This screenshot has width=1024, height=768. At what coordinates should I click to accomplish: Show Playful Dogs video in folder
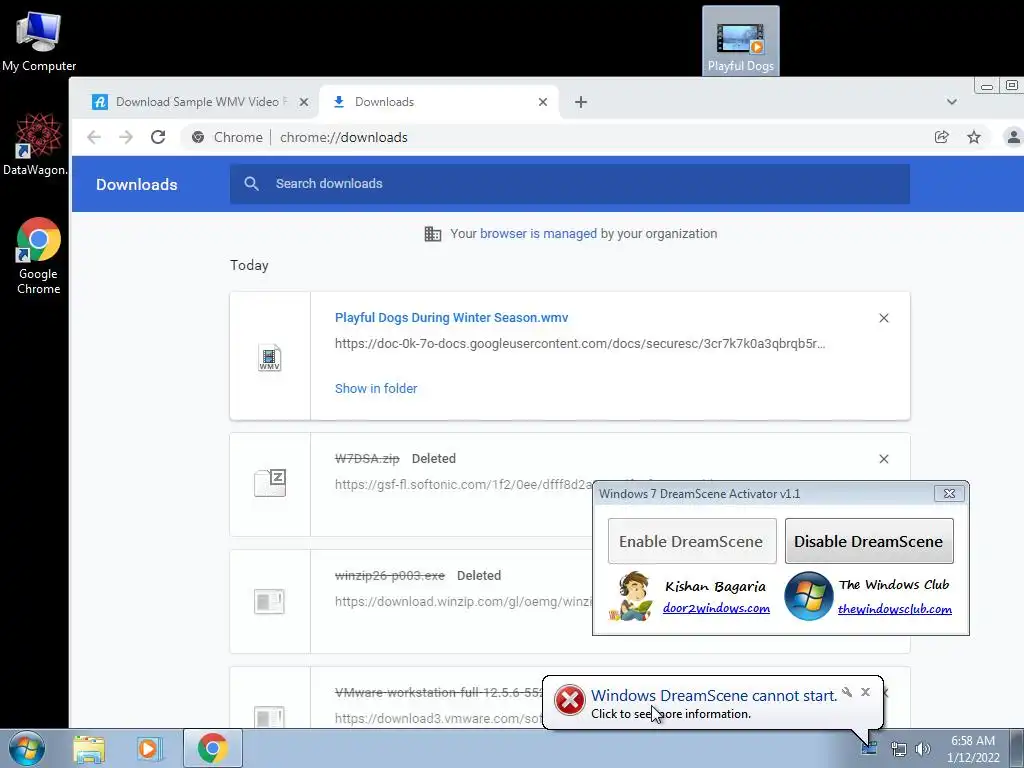(x=376, y=389)
